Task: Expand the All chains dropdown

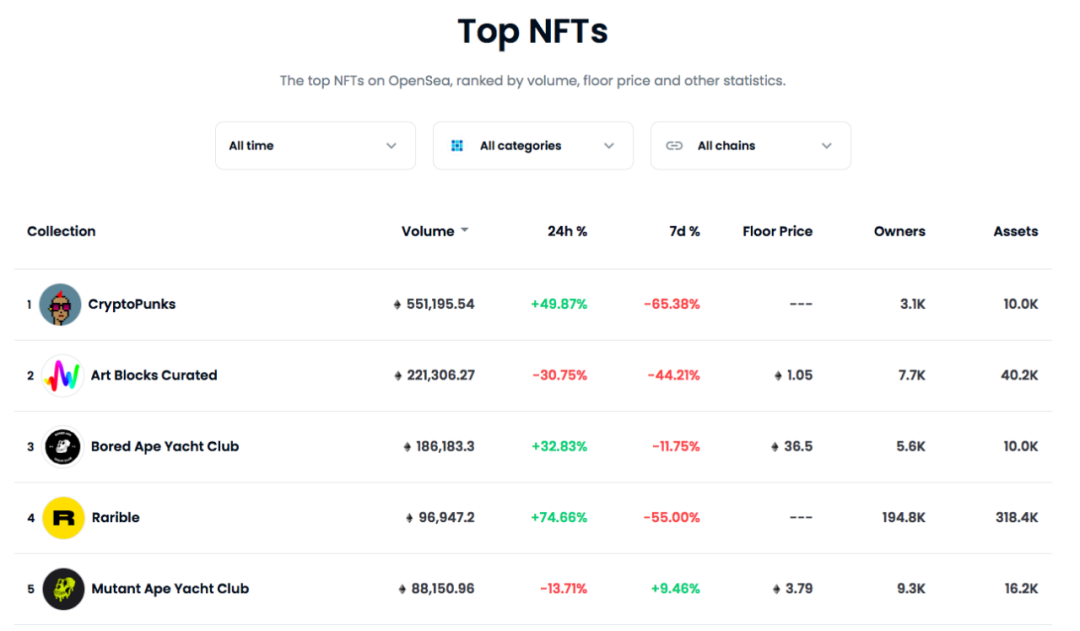Action: [x=751, y=145]
